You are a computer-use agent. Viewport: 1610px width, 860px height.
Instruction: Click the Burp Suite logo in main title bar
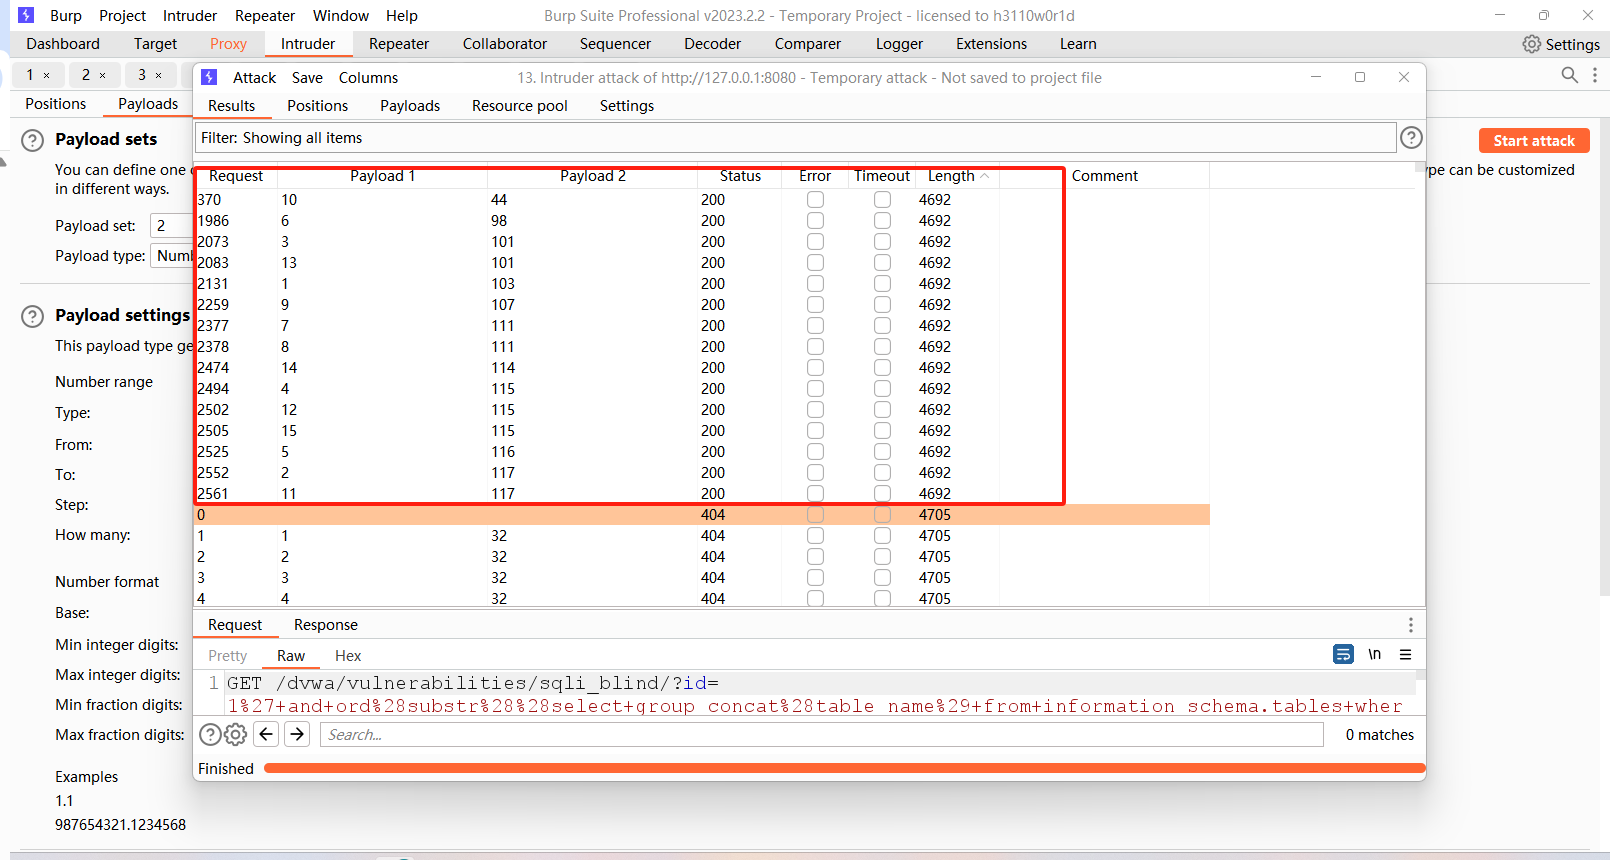coord(26,15)
